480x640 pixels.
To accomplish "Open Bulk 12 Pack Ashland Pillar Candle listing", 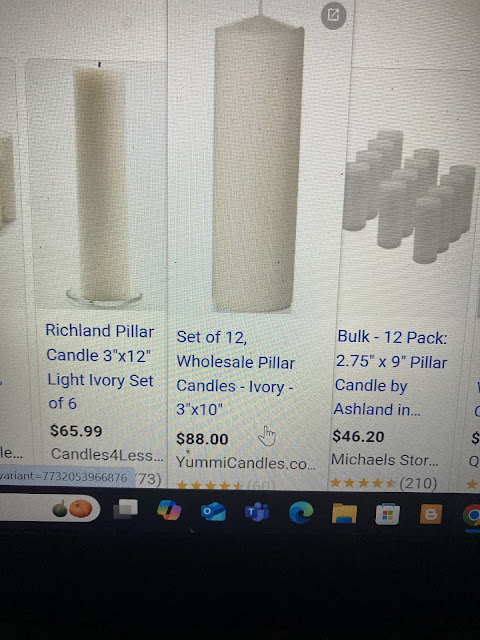I will 391,373.
